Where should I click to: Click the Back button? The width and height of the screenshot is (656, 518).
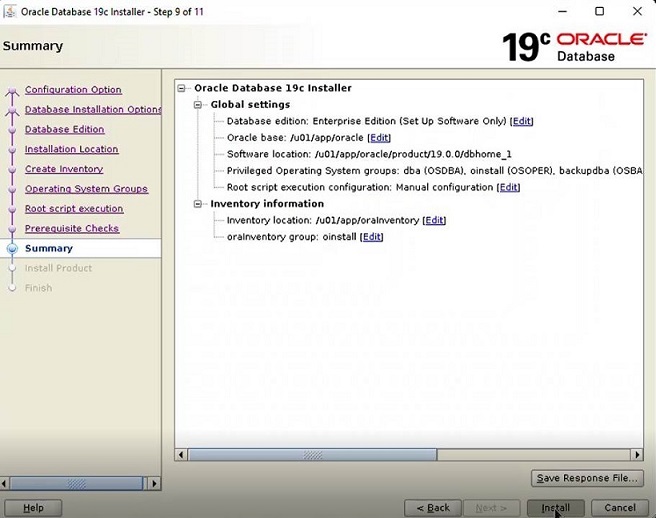pos(433,508)
